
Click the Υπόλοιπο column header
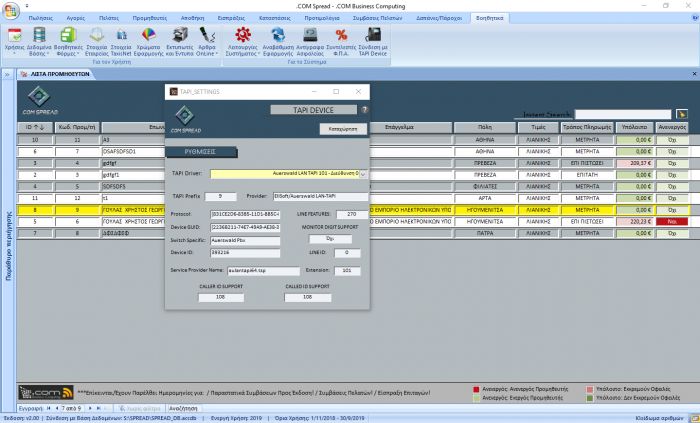click(x=634, y=127)
